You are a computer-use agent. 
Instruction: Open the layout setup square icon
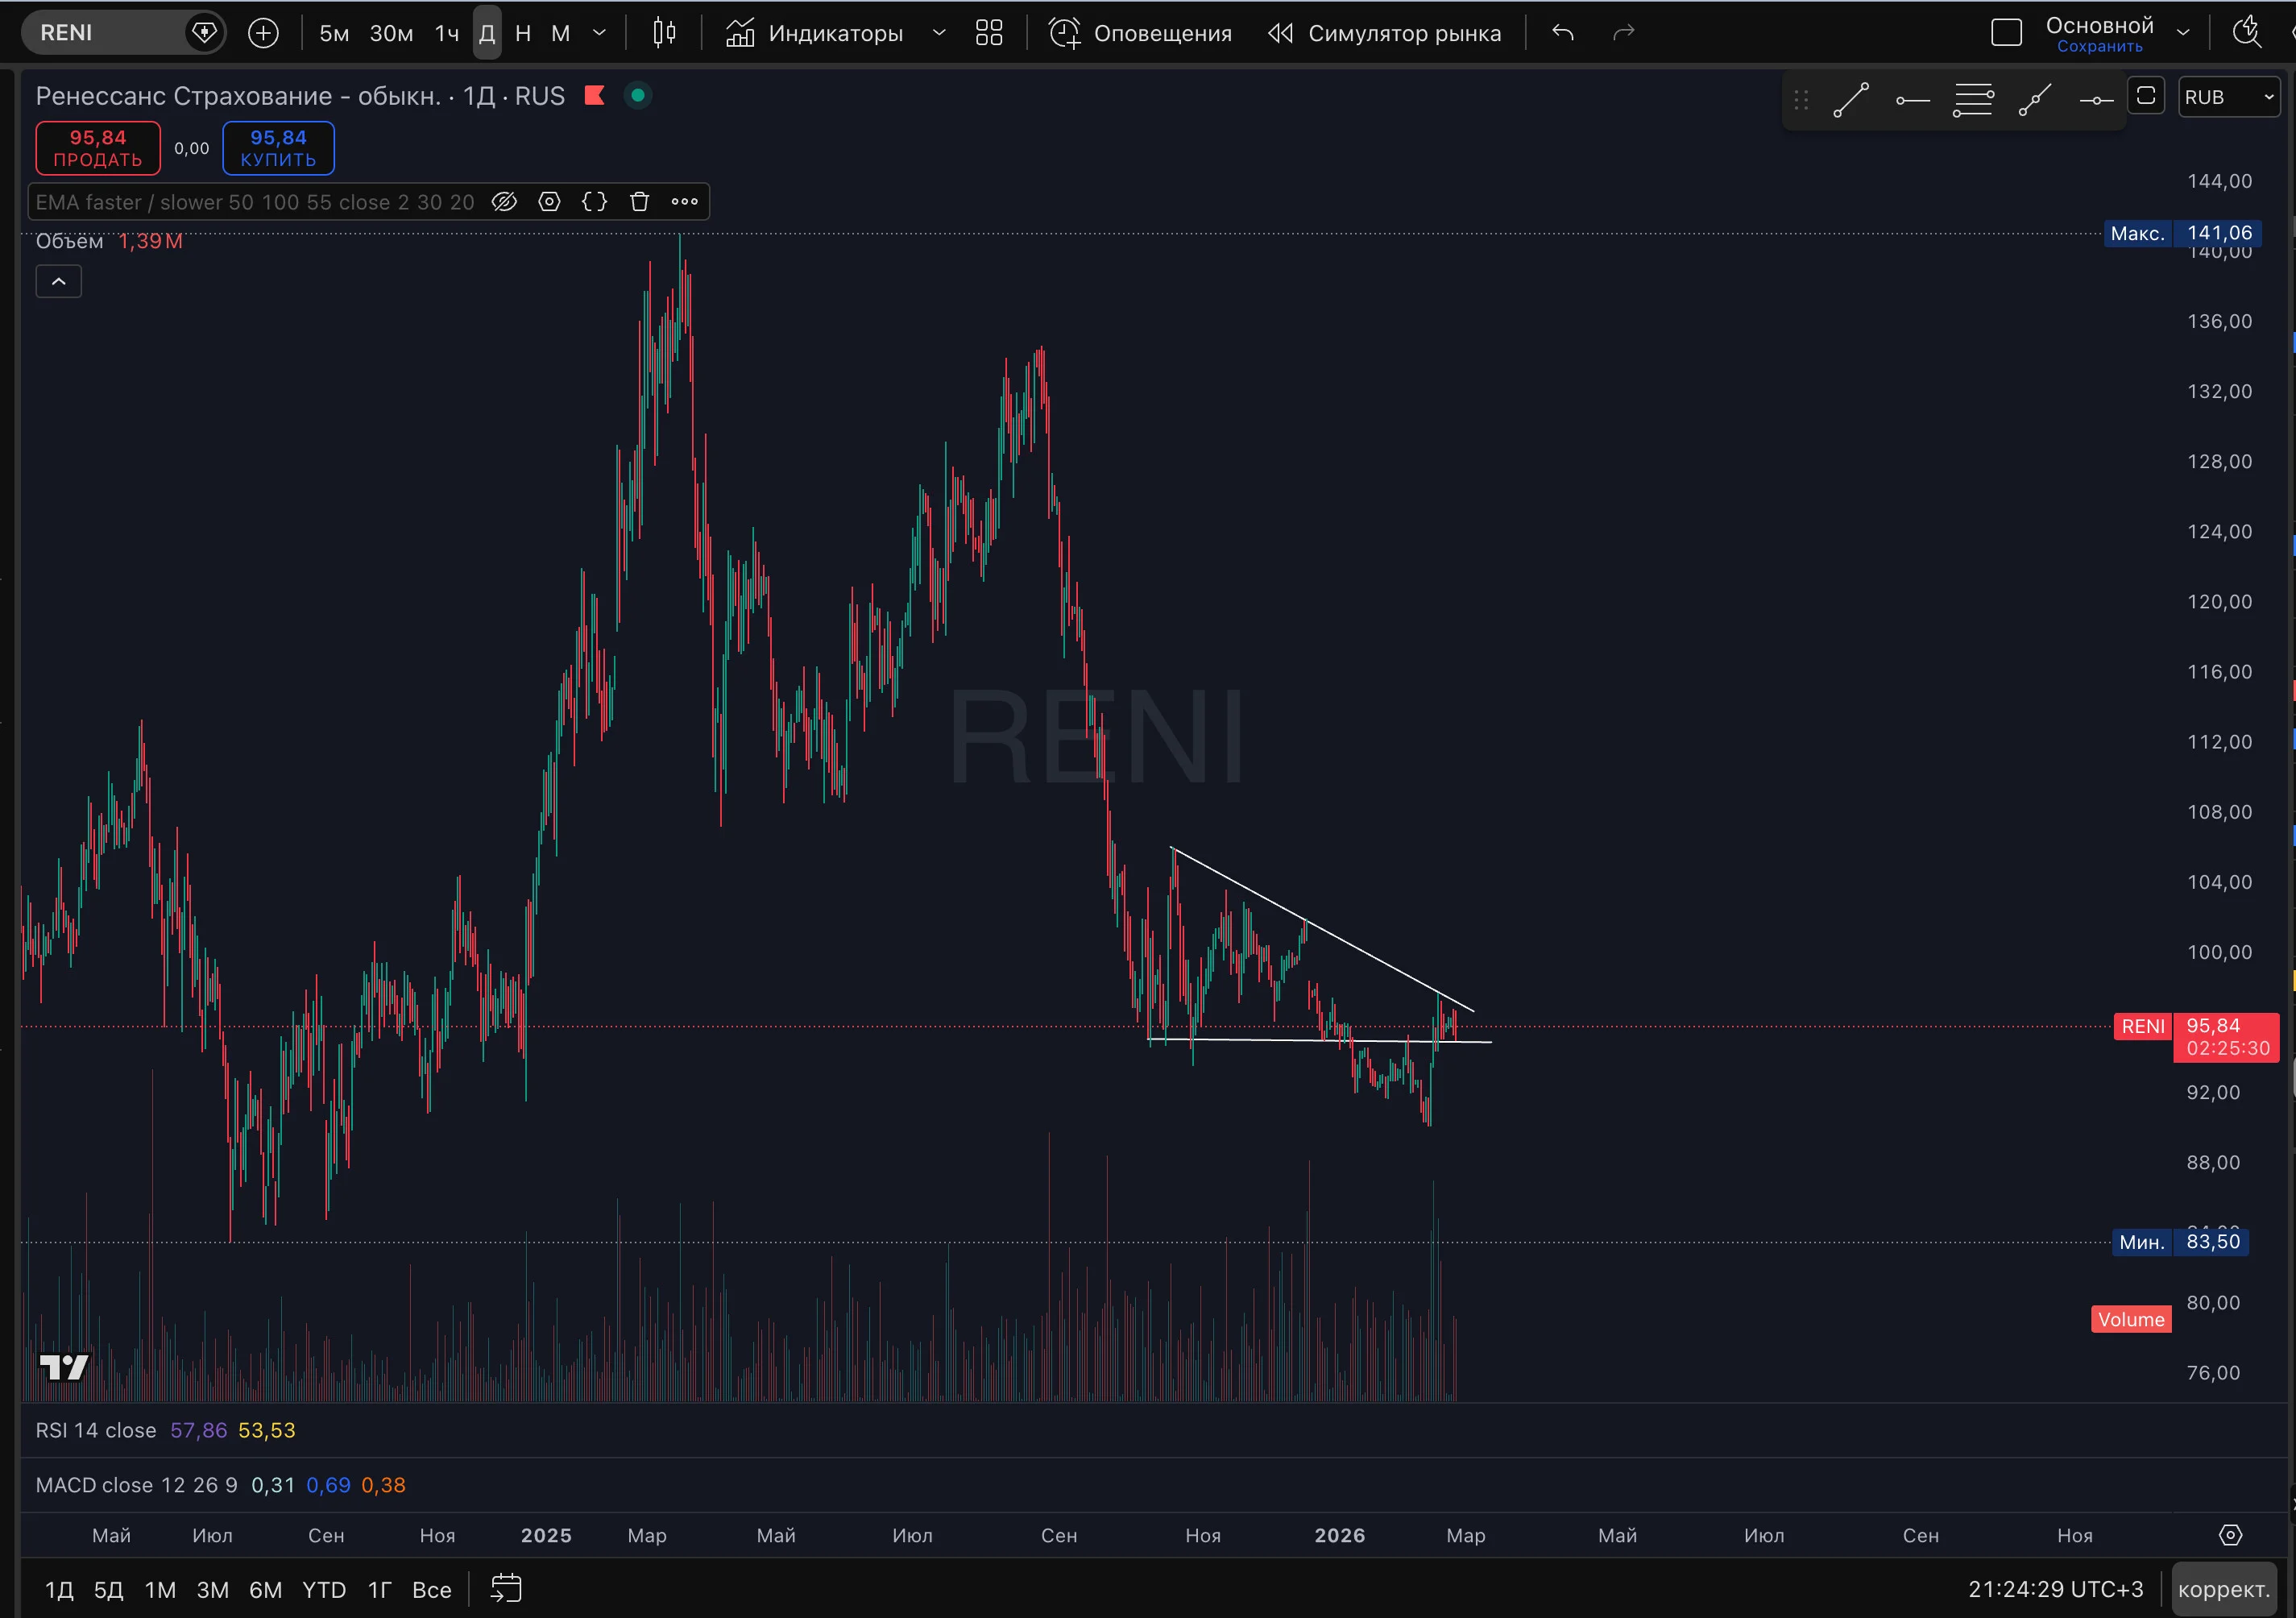click(2006, 33)
